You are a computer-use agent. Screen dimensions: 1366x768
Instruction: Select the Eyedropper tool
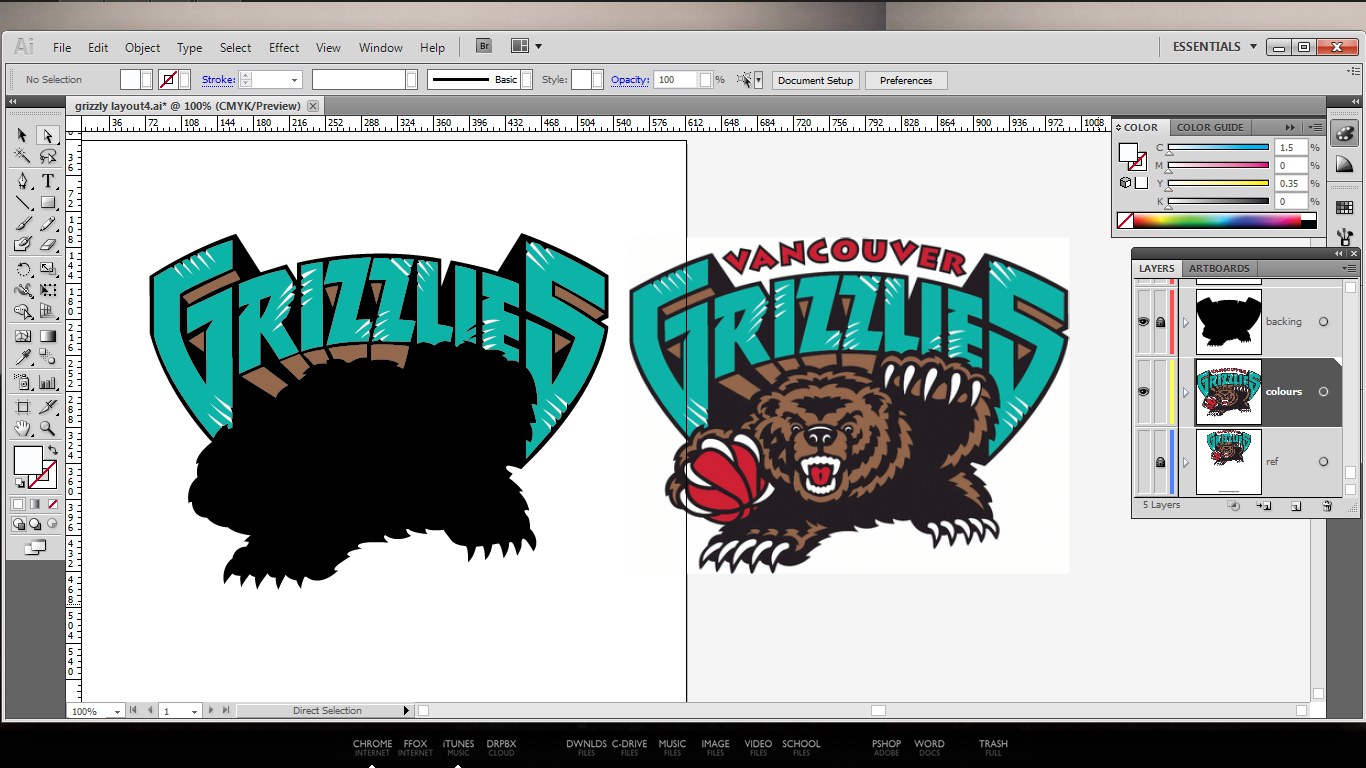22,356
